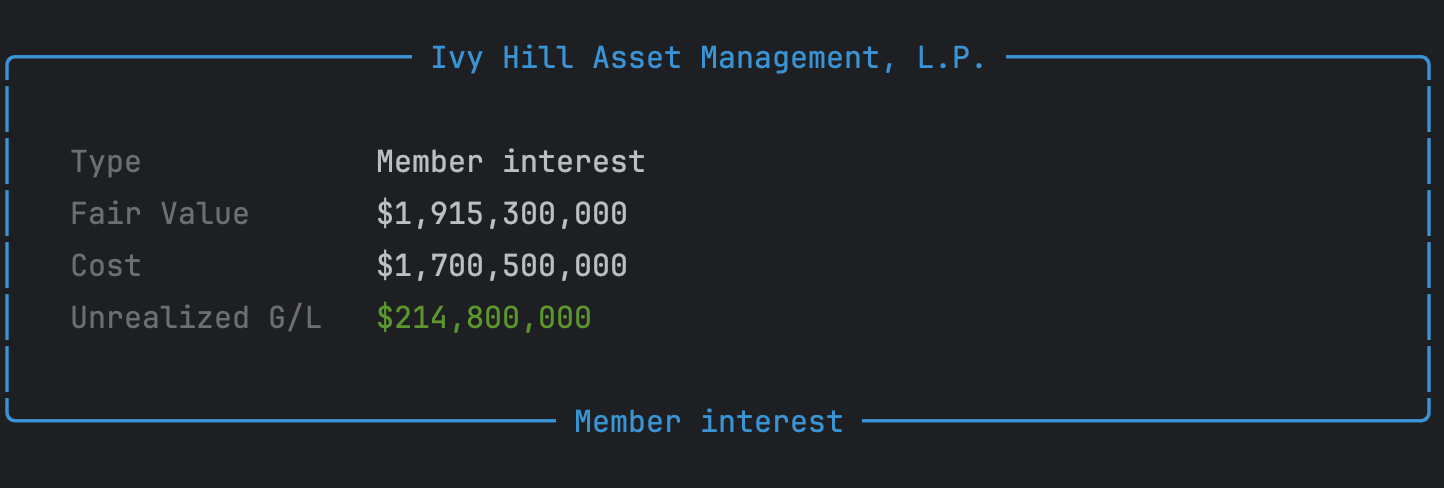Click the word "Ivy" in the title

click(457, 58)
